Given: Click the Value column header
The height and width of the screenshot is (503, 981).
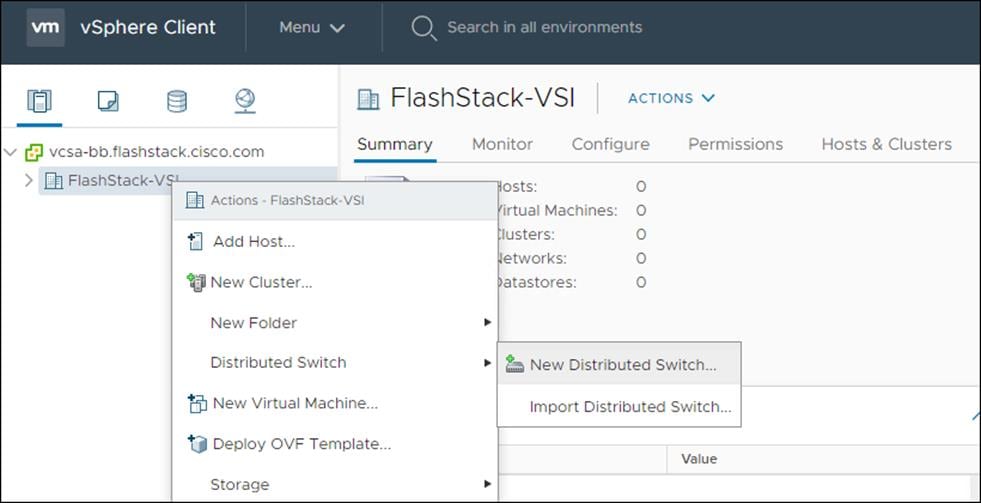Looking at the screenshot, I should [699, 459].
